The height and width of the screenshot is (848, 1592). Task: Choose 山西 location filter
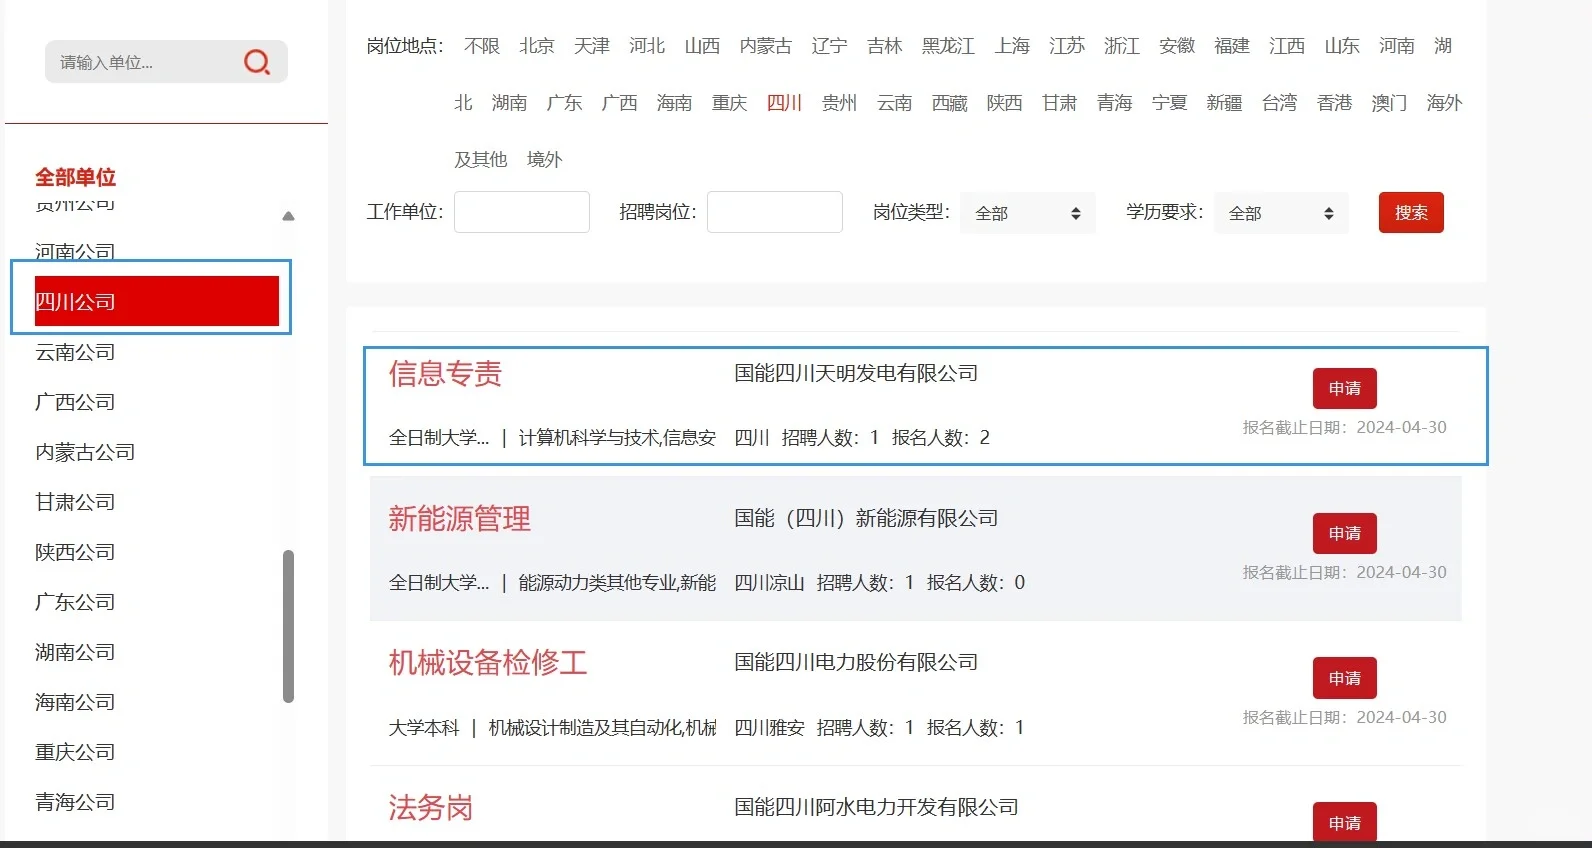pyautogui.click(x=702, y=46)
